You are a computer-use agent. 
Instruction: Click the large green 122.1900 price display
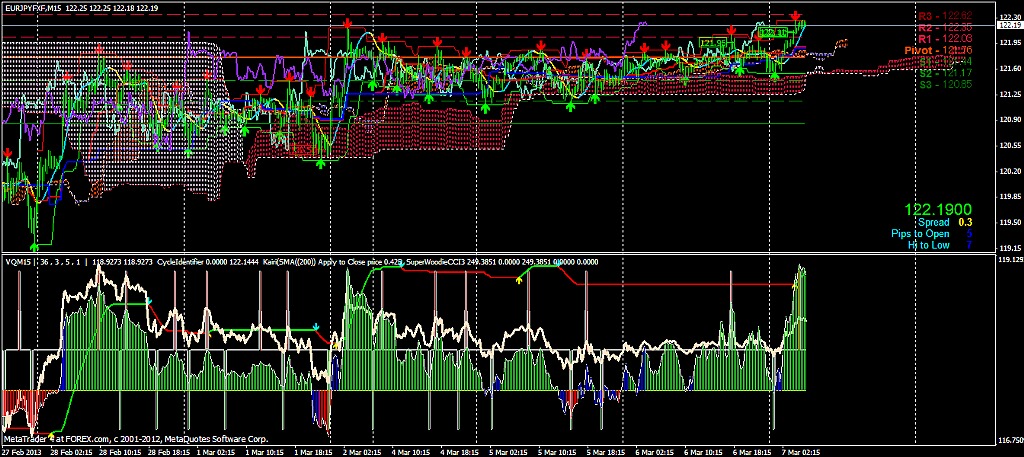(x=938, y=210)
